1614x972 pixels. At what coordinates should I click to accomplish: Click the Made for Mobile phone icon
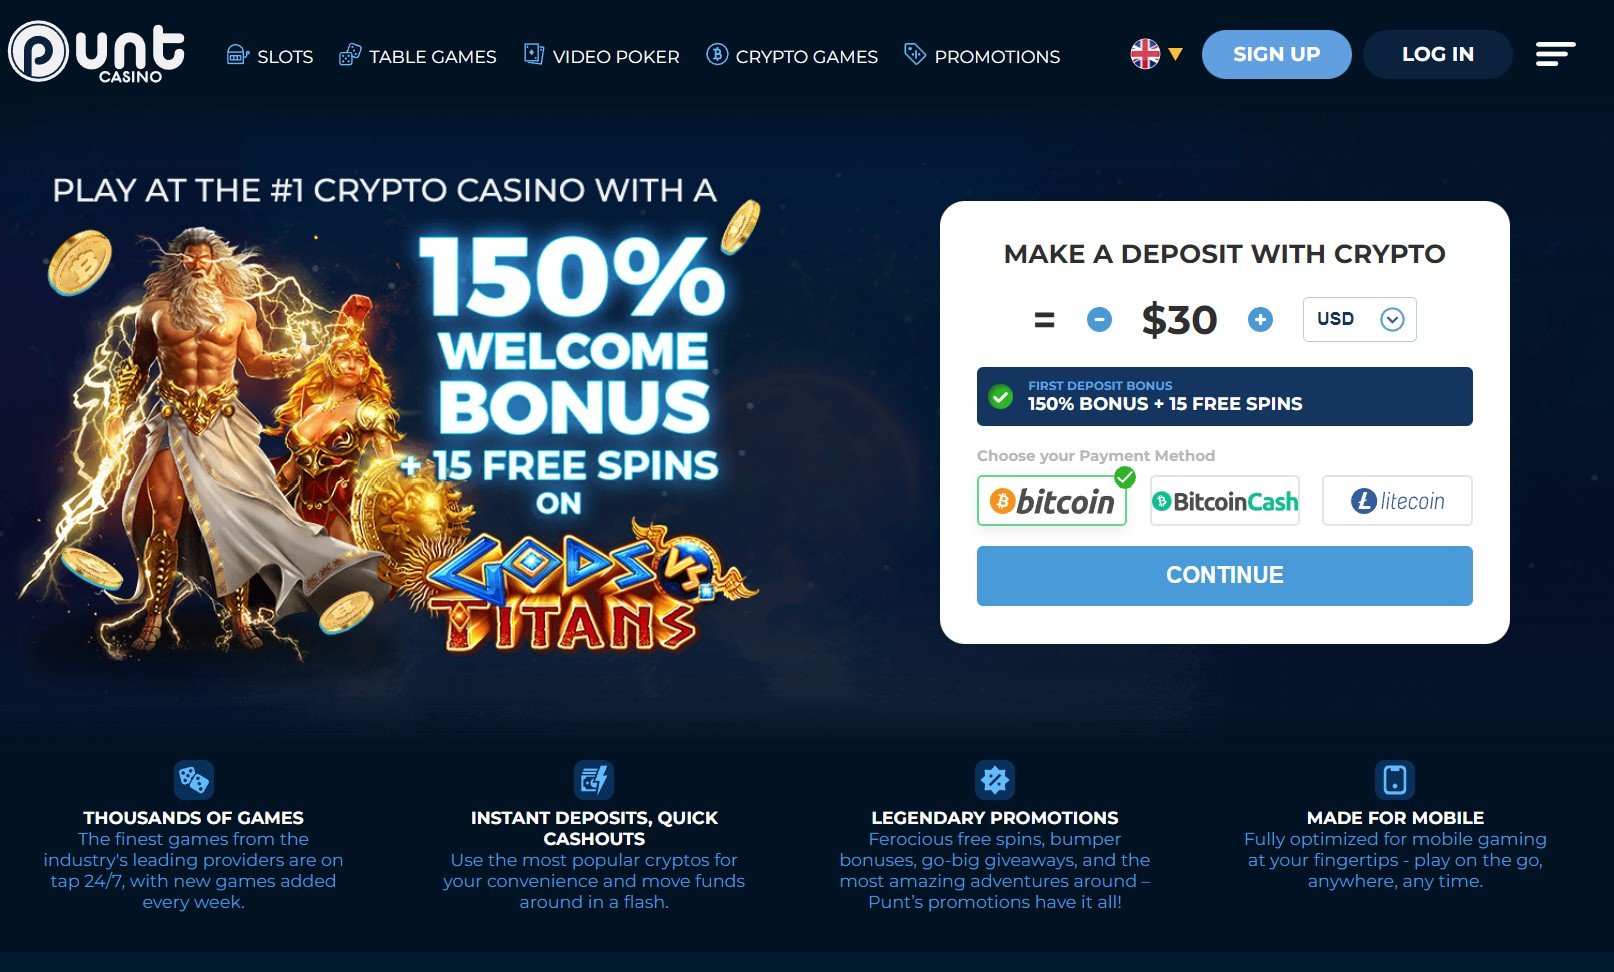1395,780
